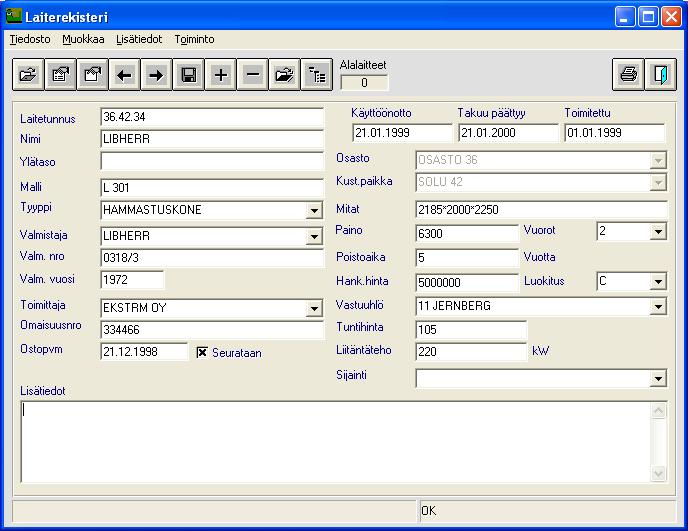Open the Luokitus dropdown
The height and width of the screenshot is (531, 688).
coord(658,282)
